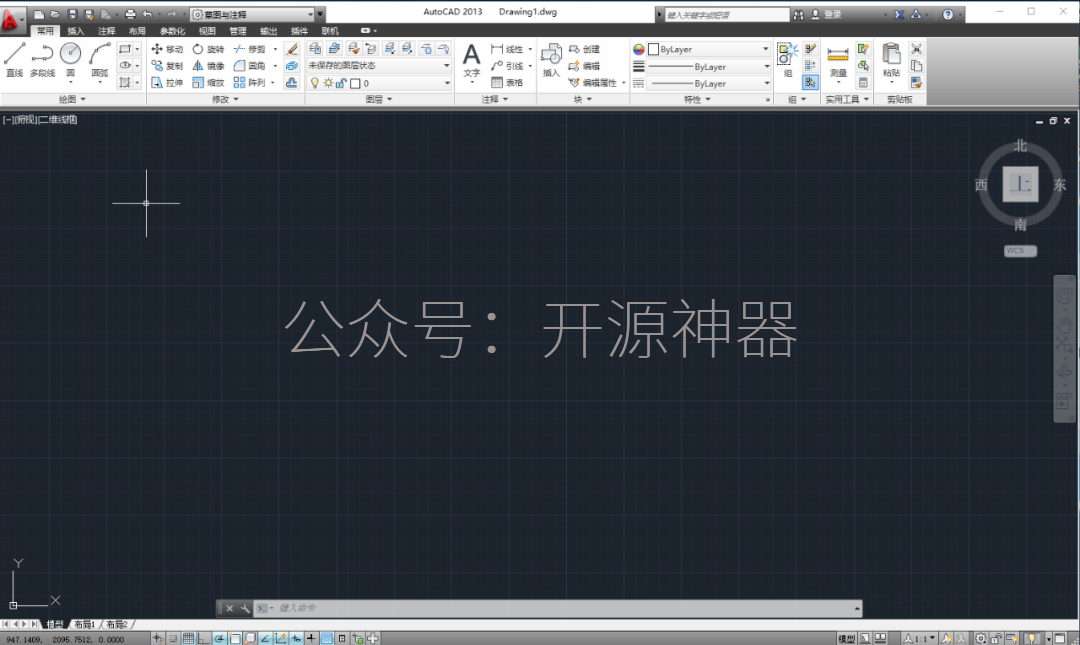Click the Help question mark icon
This screenshot has width=1080, height=645.
point(948,14)
